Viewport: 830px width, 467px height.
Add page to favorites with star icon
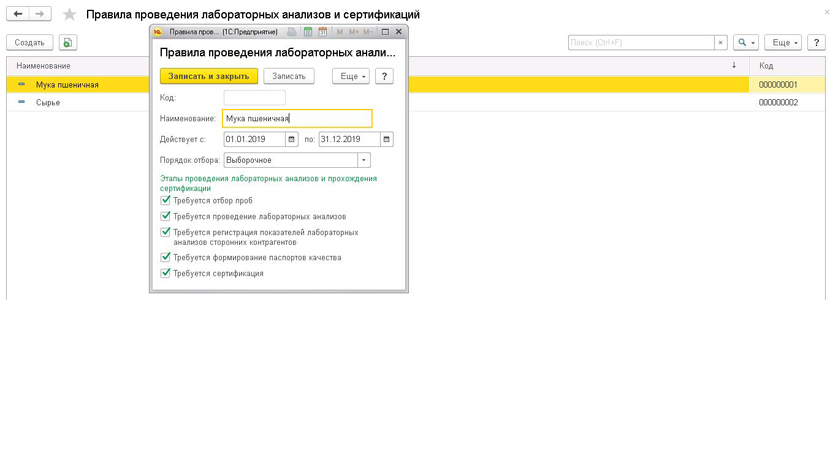click(69, 15)
